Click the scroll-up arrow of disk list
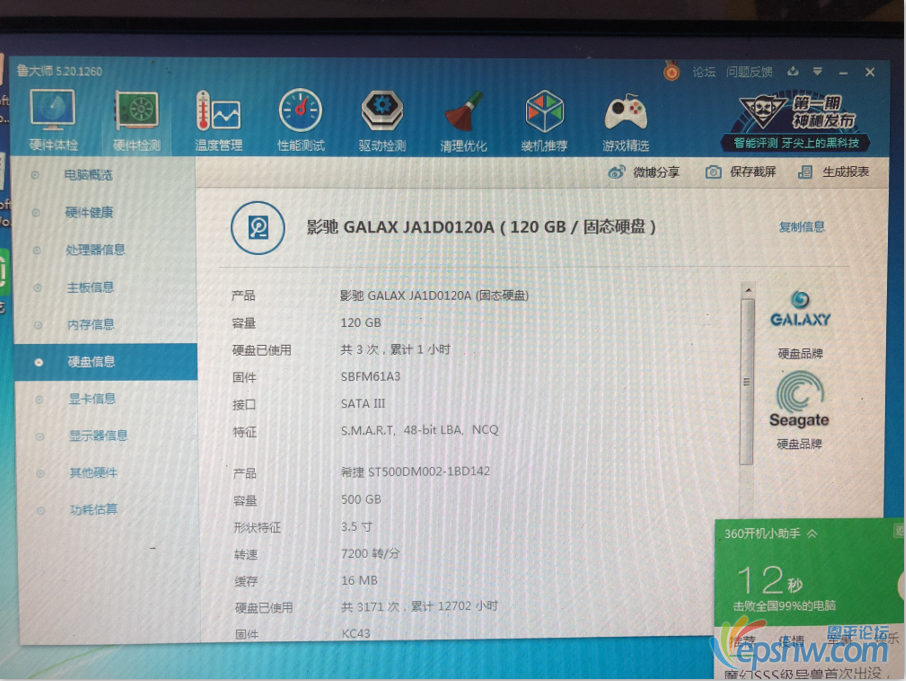This screenshot has height=681, width=906. pyautogui.click(x=748, y=290)
